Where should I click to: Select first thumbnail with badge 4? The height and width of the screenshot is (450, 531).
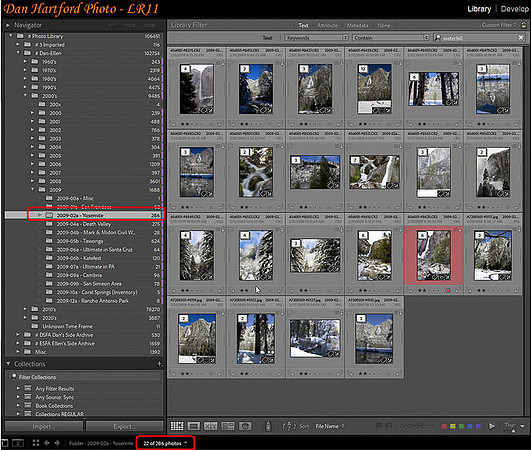coord(197,89)
